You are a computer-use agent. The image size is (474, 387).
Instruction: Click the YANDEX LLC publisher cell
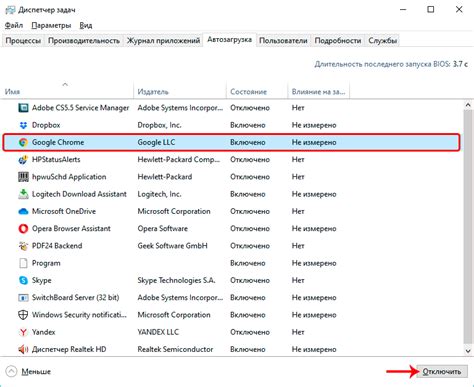coord(158,332)
